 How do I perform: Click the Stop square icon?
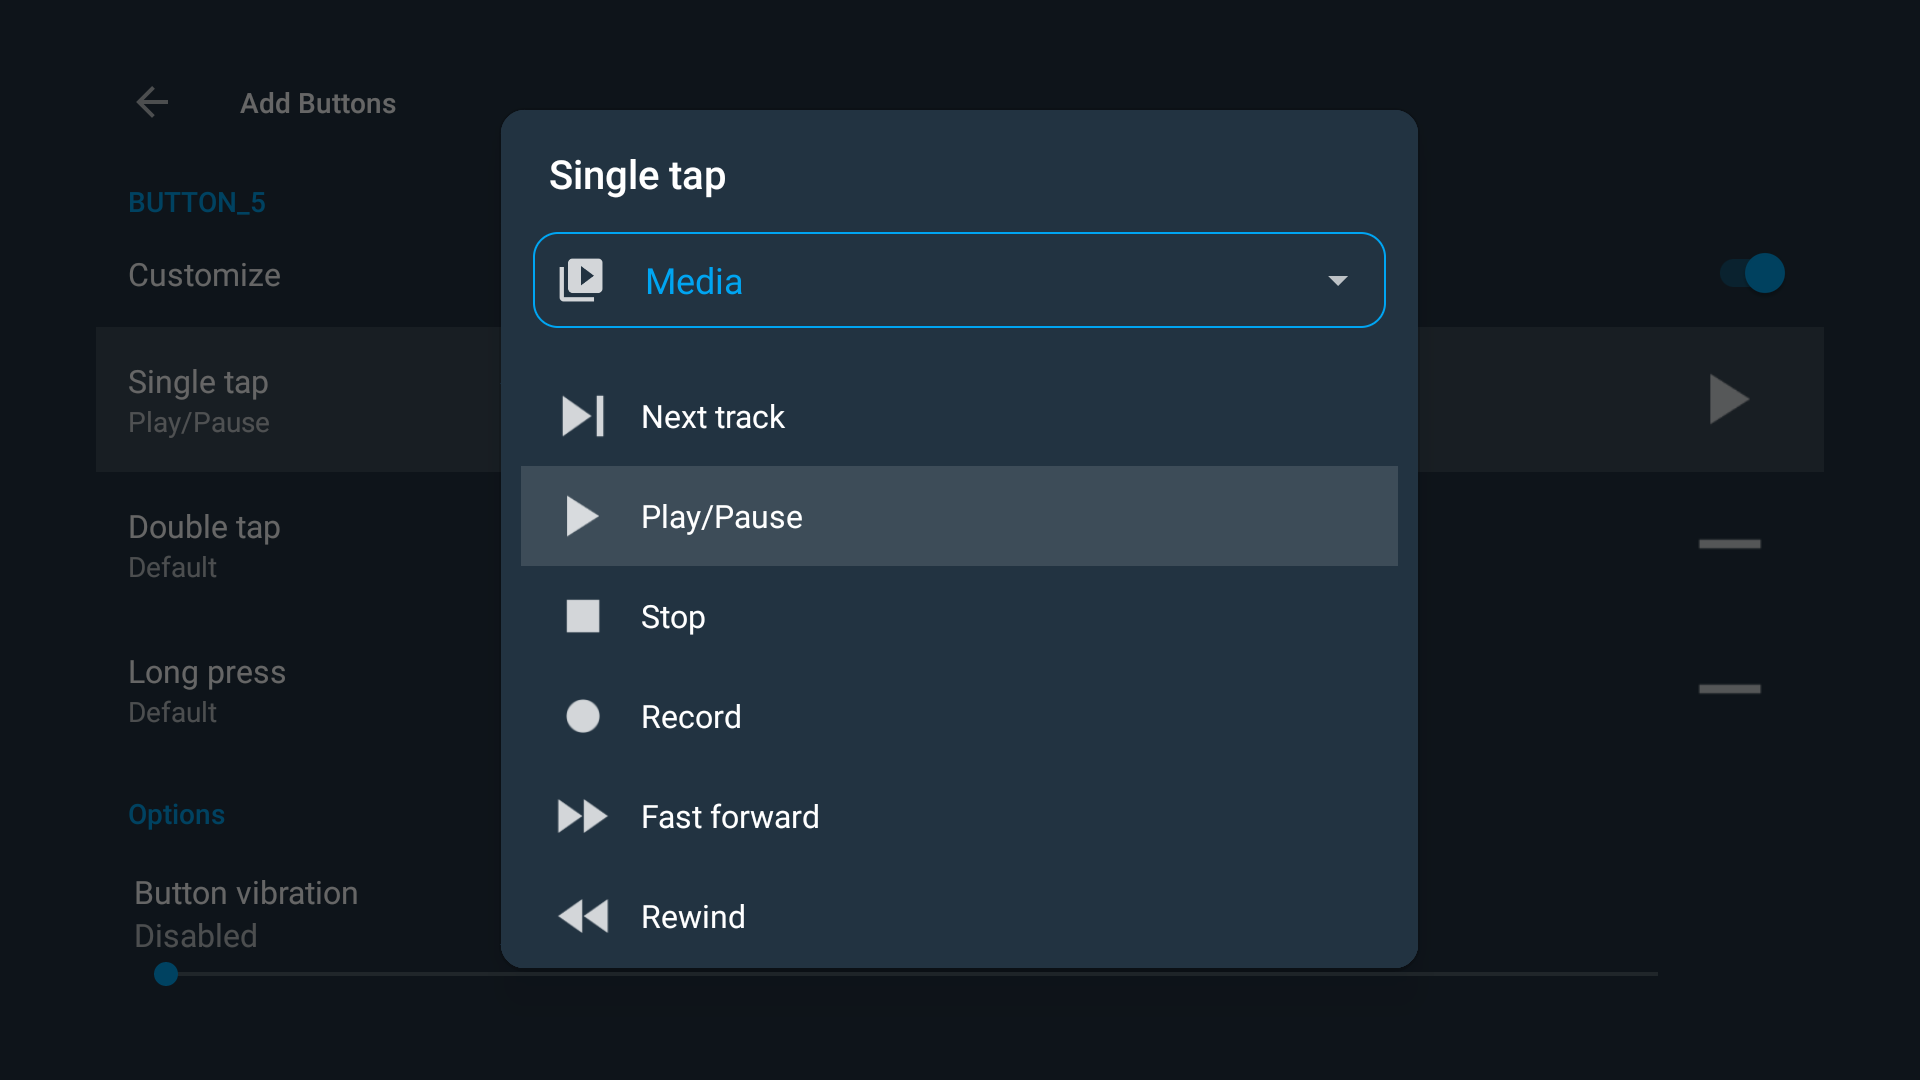583,617
